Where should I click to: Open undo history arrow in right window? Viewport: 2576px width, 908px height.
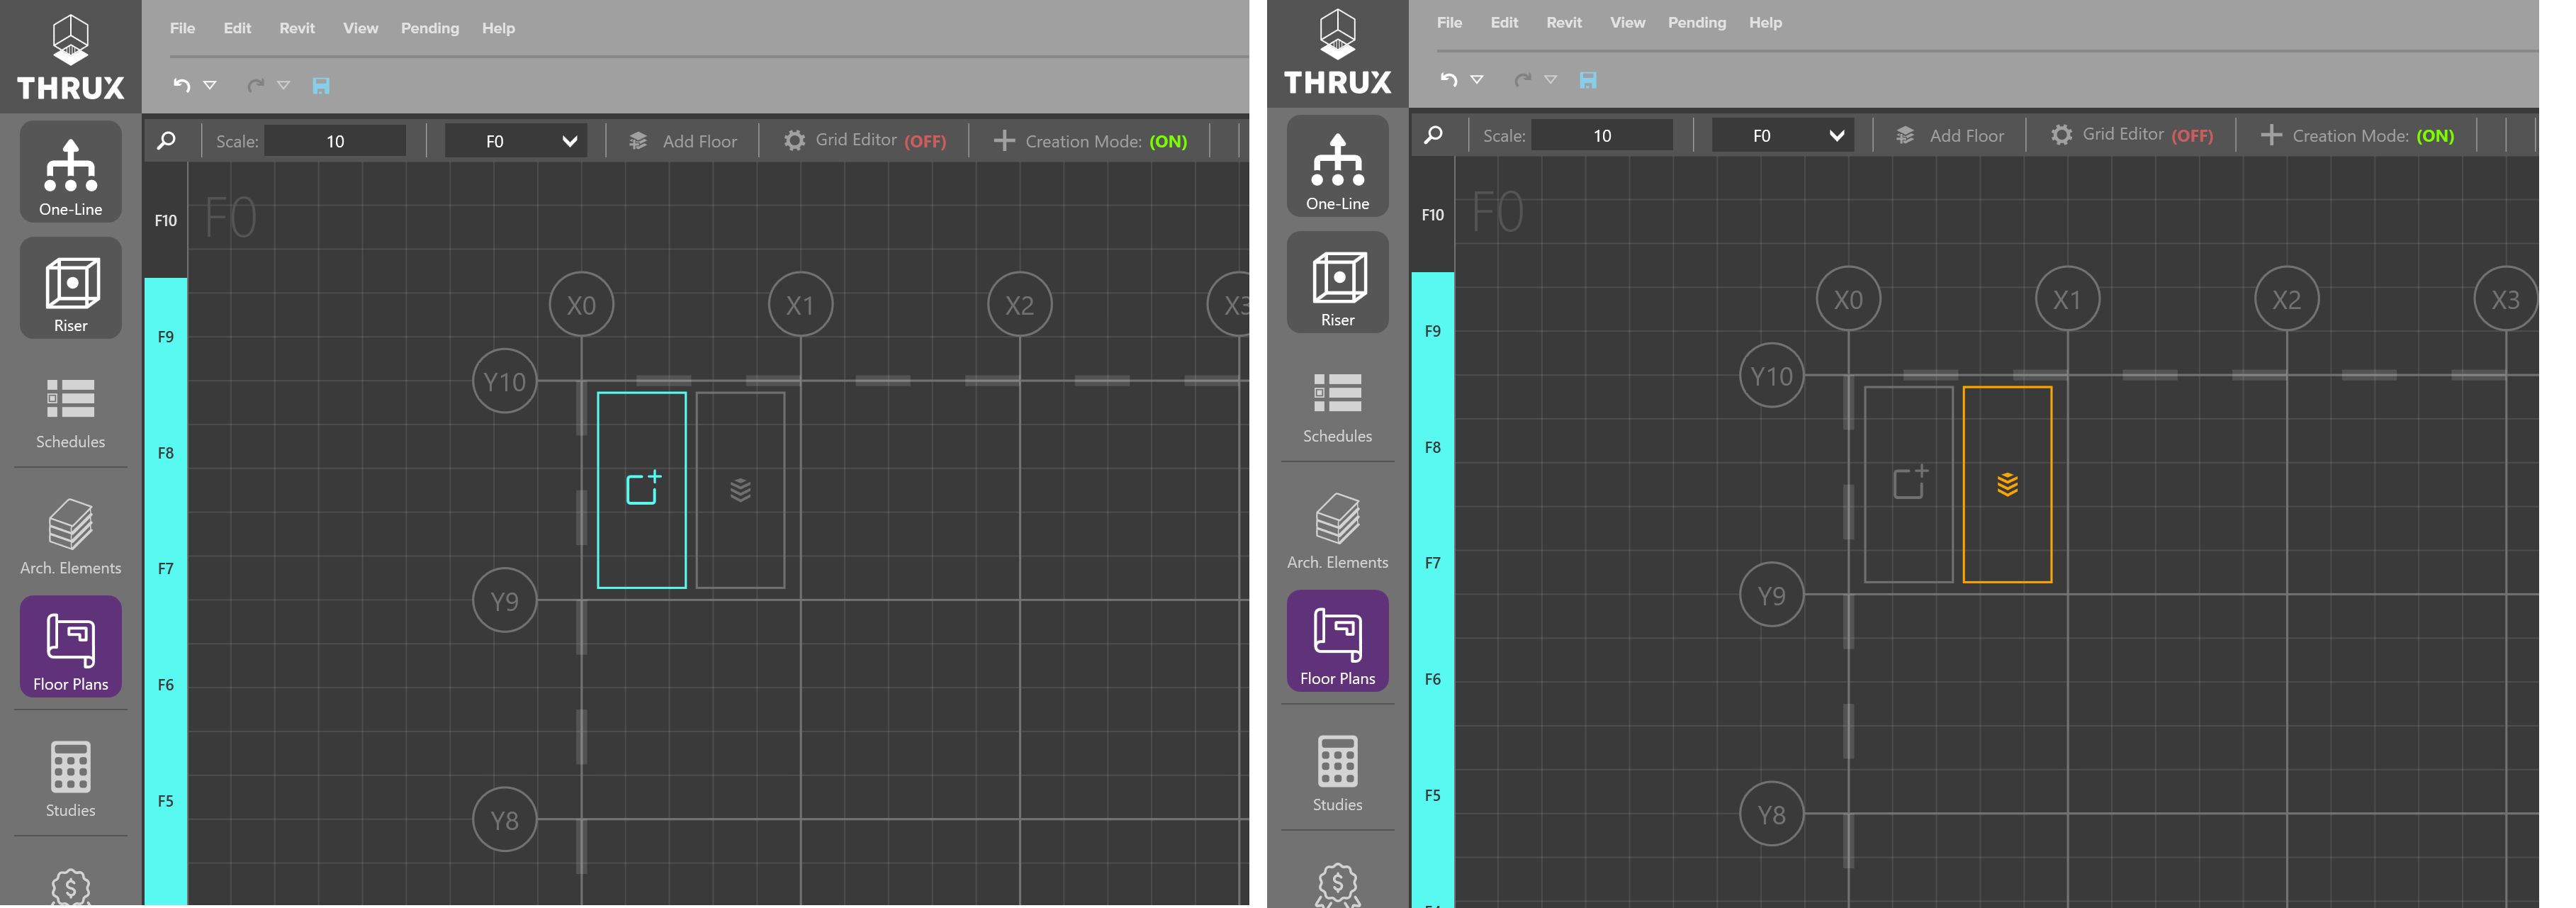point(1477,80)
